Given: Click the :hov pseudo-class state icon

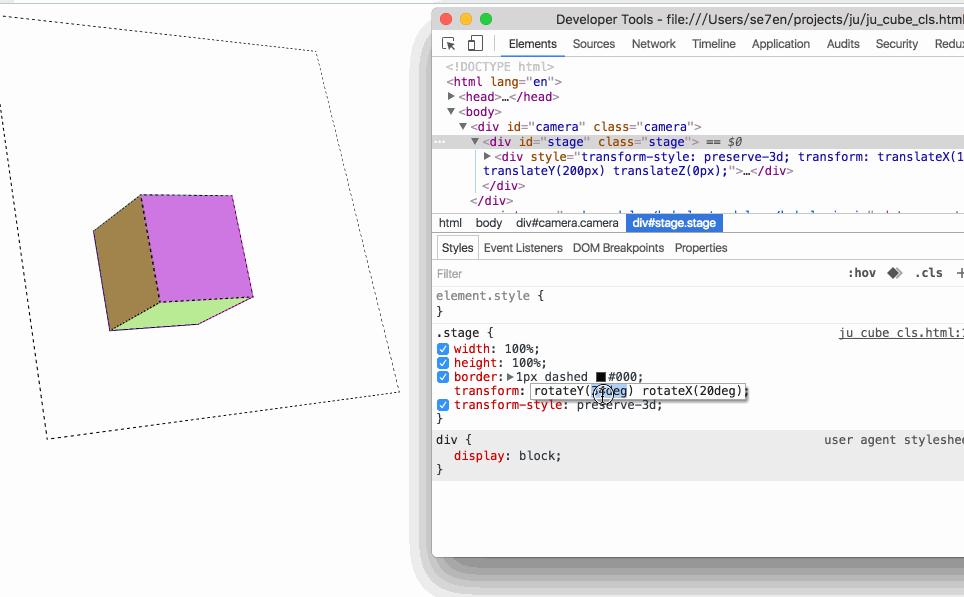Looking at the screenshot, I should (x=863, y=272).
